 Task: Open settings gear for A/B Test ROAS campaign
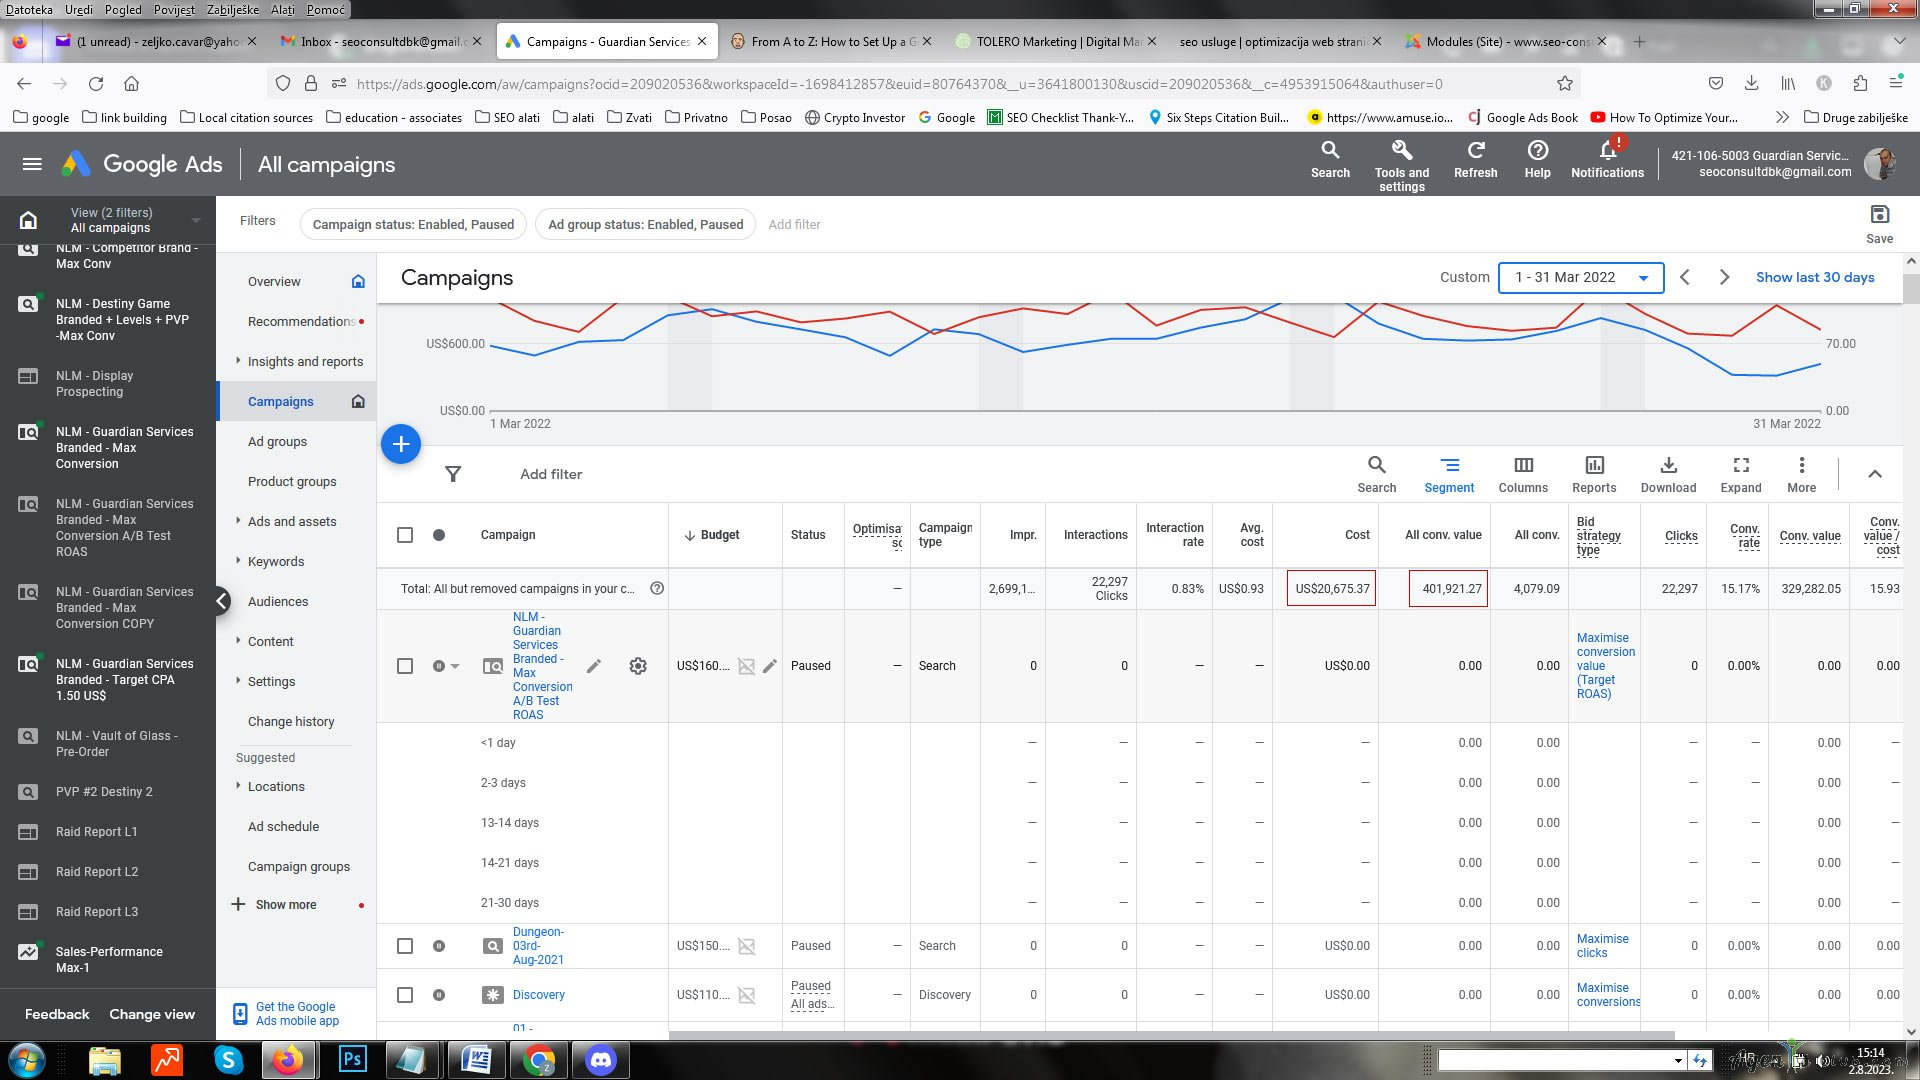click(x=638, y=666)
